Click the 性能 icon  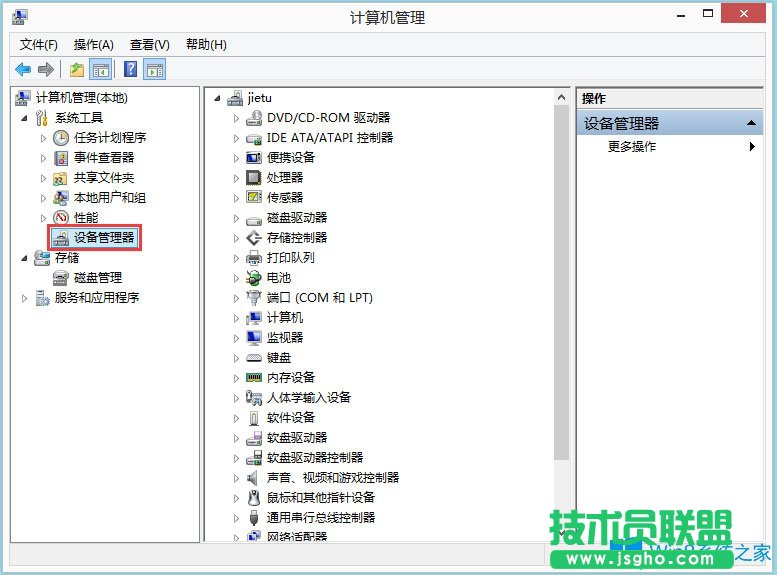pyautogui.click(x=60, y=218)
